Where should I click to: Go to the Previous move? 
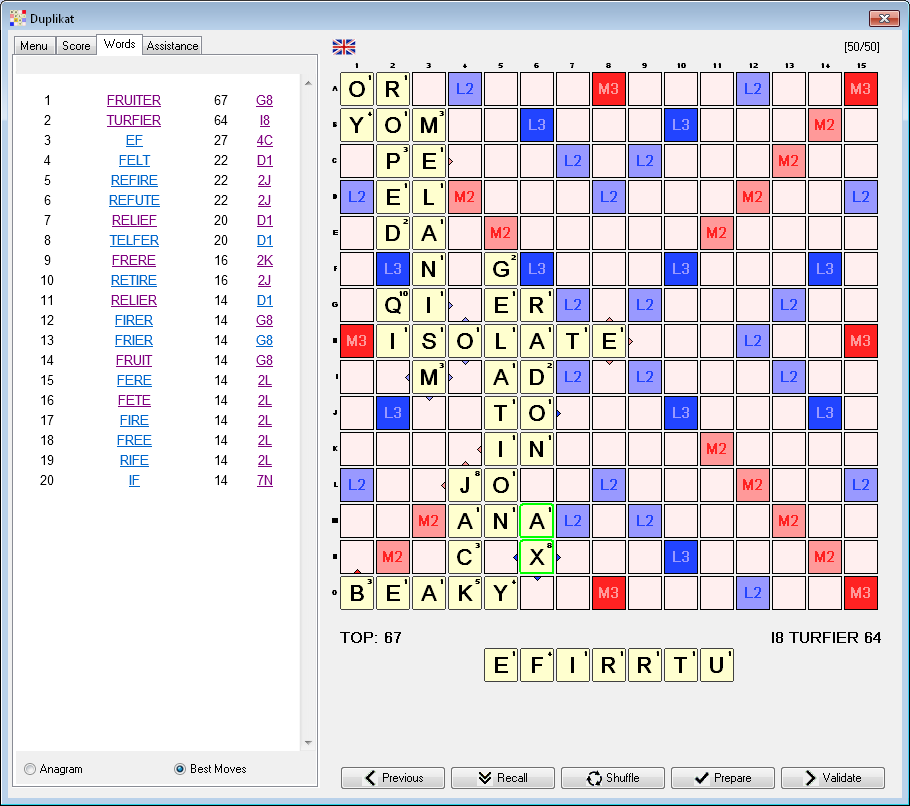click(392, 778)
